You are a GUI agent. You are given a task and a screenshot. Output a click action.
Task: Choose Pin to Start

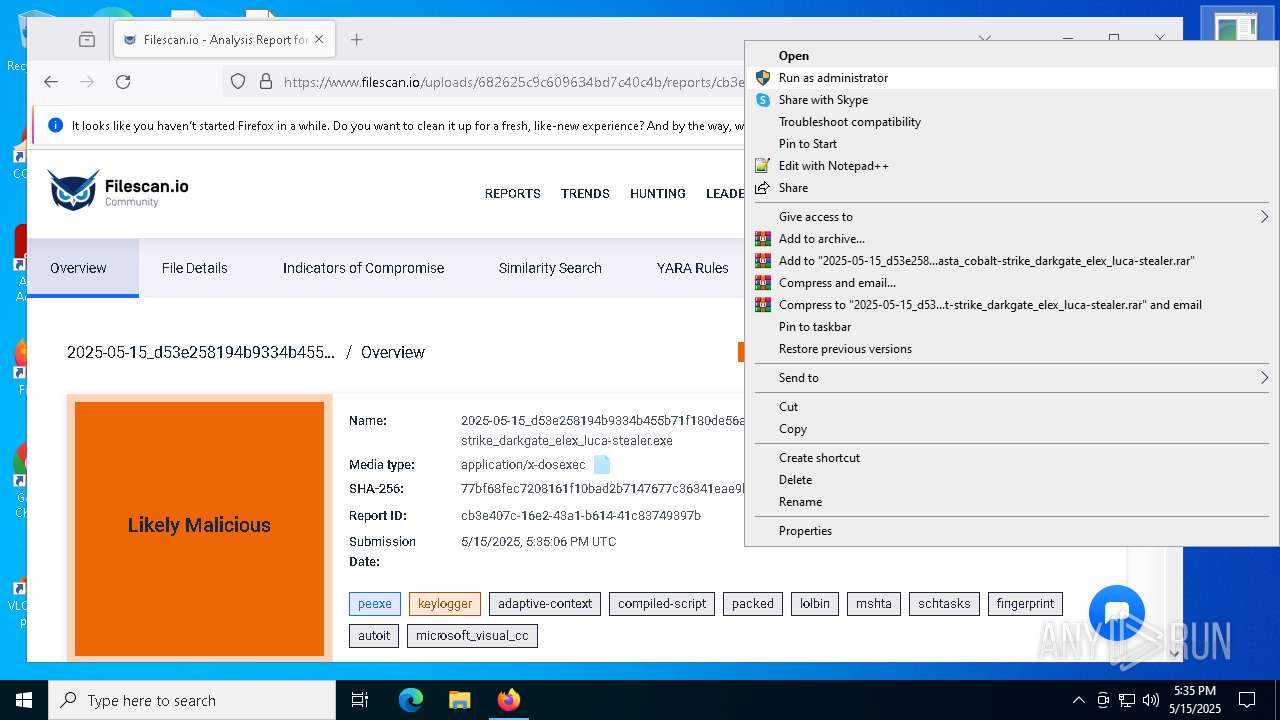coord(1012,143)
